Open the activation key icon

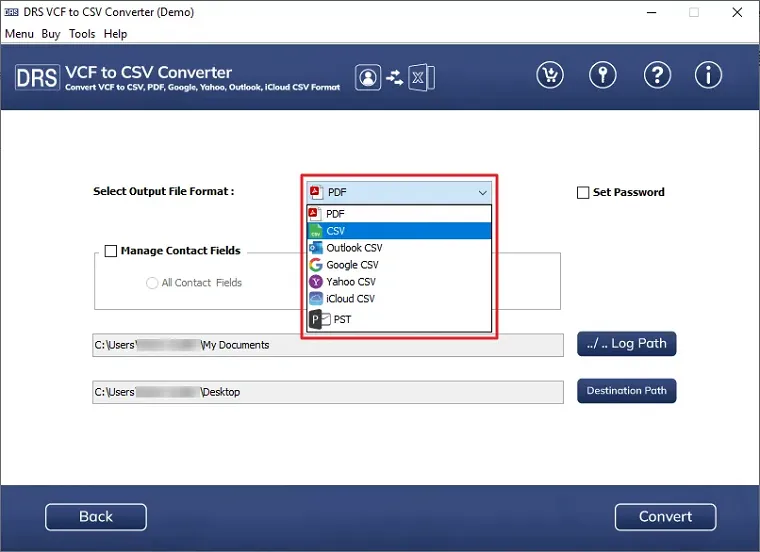(x=602, y=75)
